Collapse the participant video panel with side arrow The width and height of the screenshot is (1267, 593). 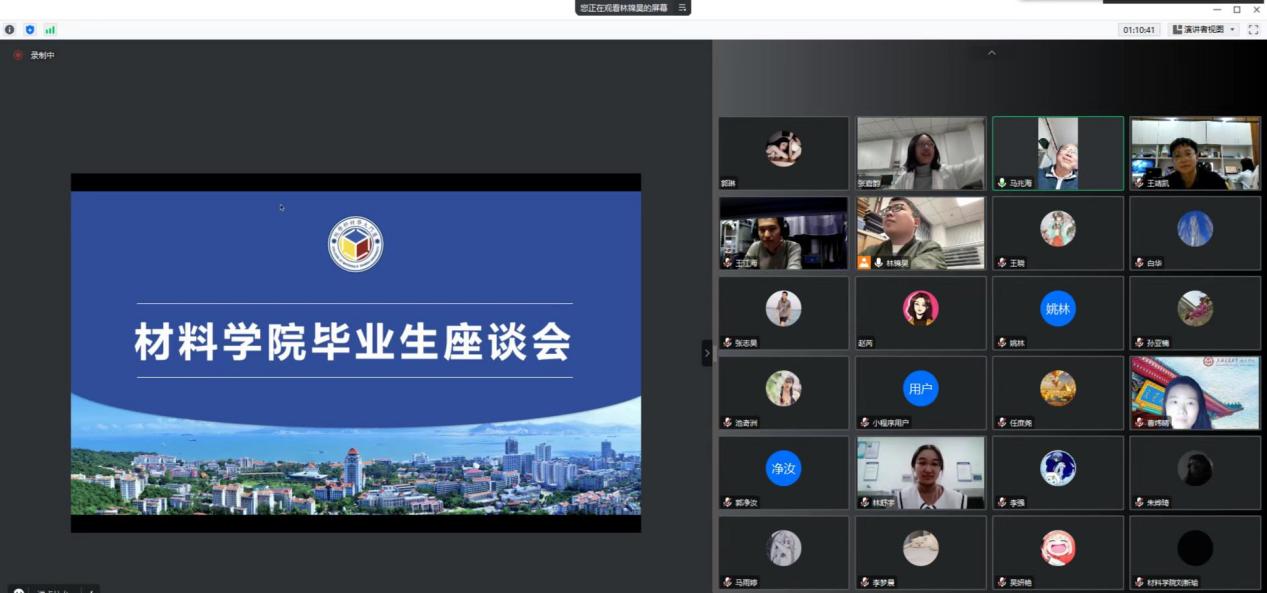tap(707, 353)
